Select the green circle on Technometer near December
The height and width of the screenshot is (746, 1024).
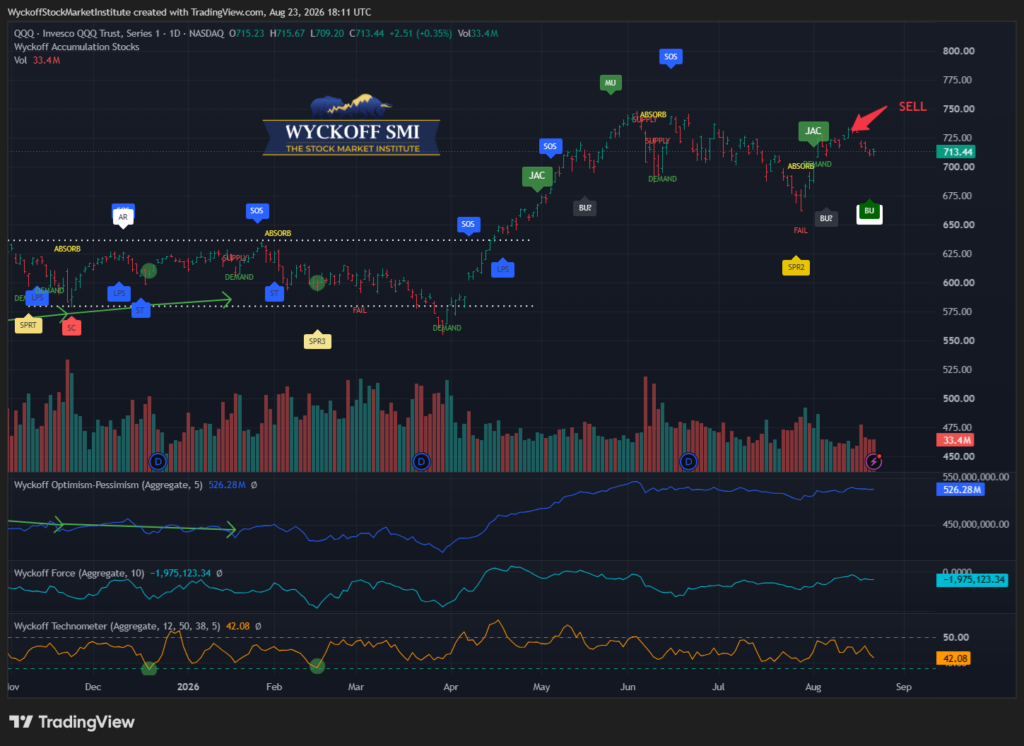click(x=149, y=668)
